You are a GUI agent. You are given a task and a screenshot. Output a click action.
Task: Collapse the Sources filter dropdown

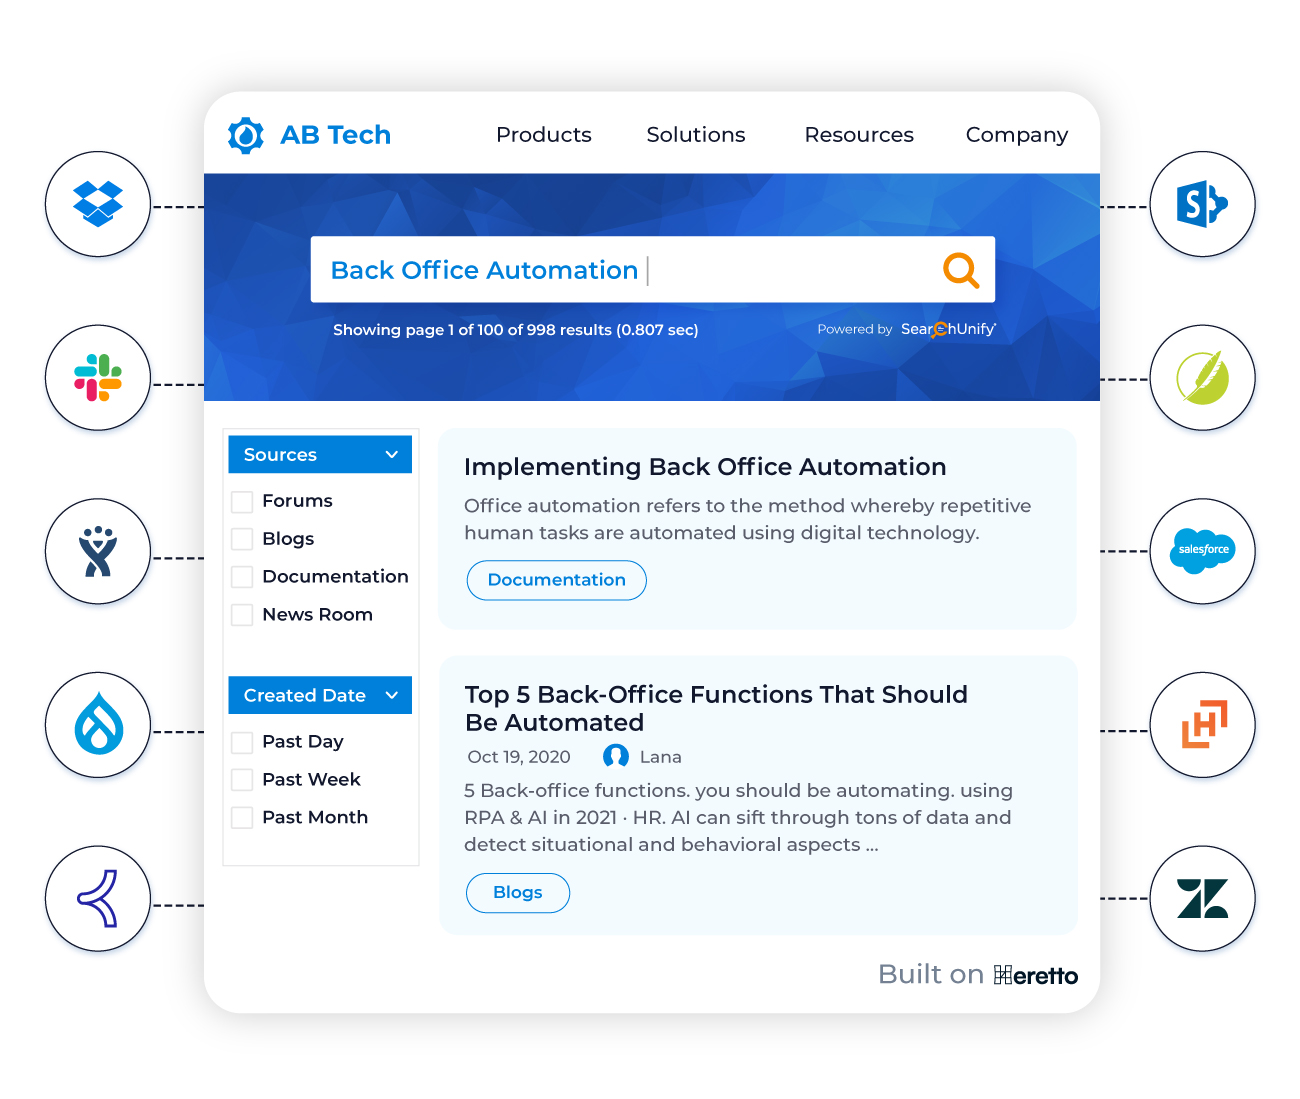click(x=320, y=454)
